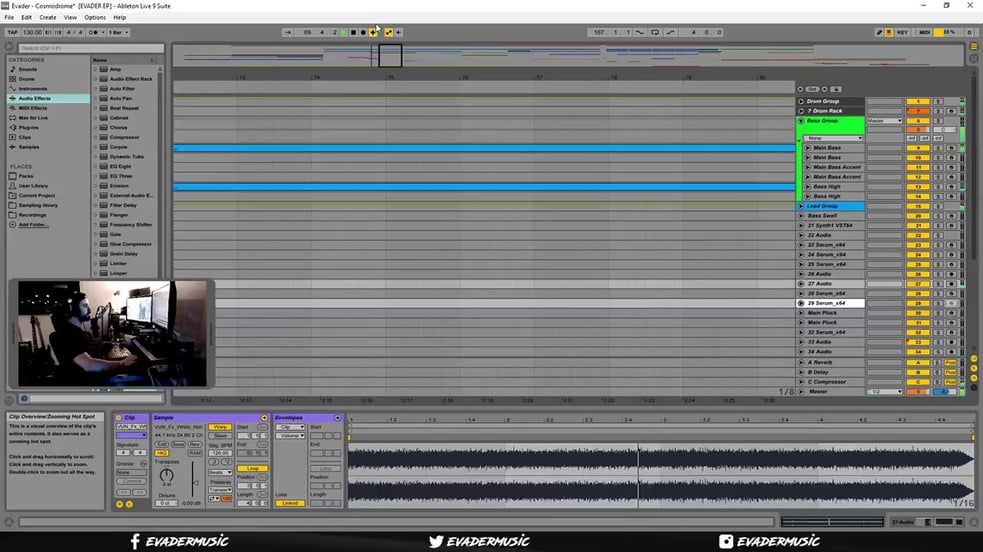This screenshot has height=552, width=983.
Task: Click the HiQ button in Sample box
Action: pos(161,452)
